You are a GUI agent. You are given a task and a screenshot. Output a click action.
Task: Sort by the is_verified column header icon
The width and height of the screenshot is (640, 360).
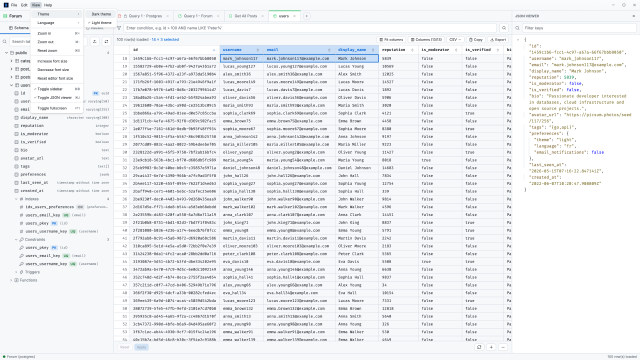498,50
